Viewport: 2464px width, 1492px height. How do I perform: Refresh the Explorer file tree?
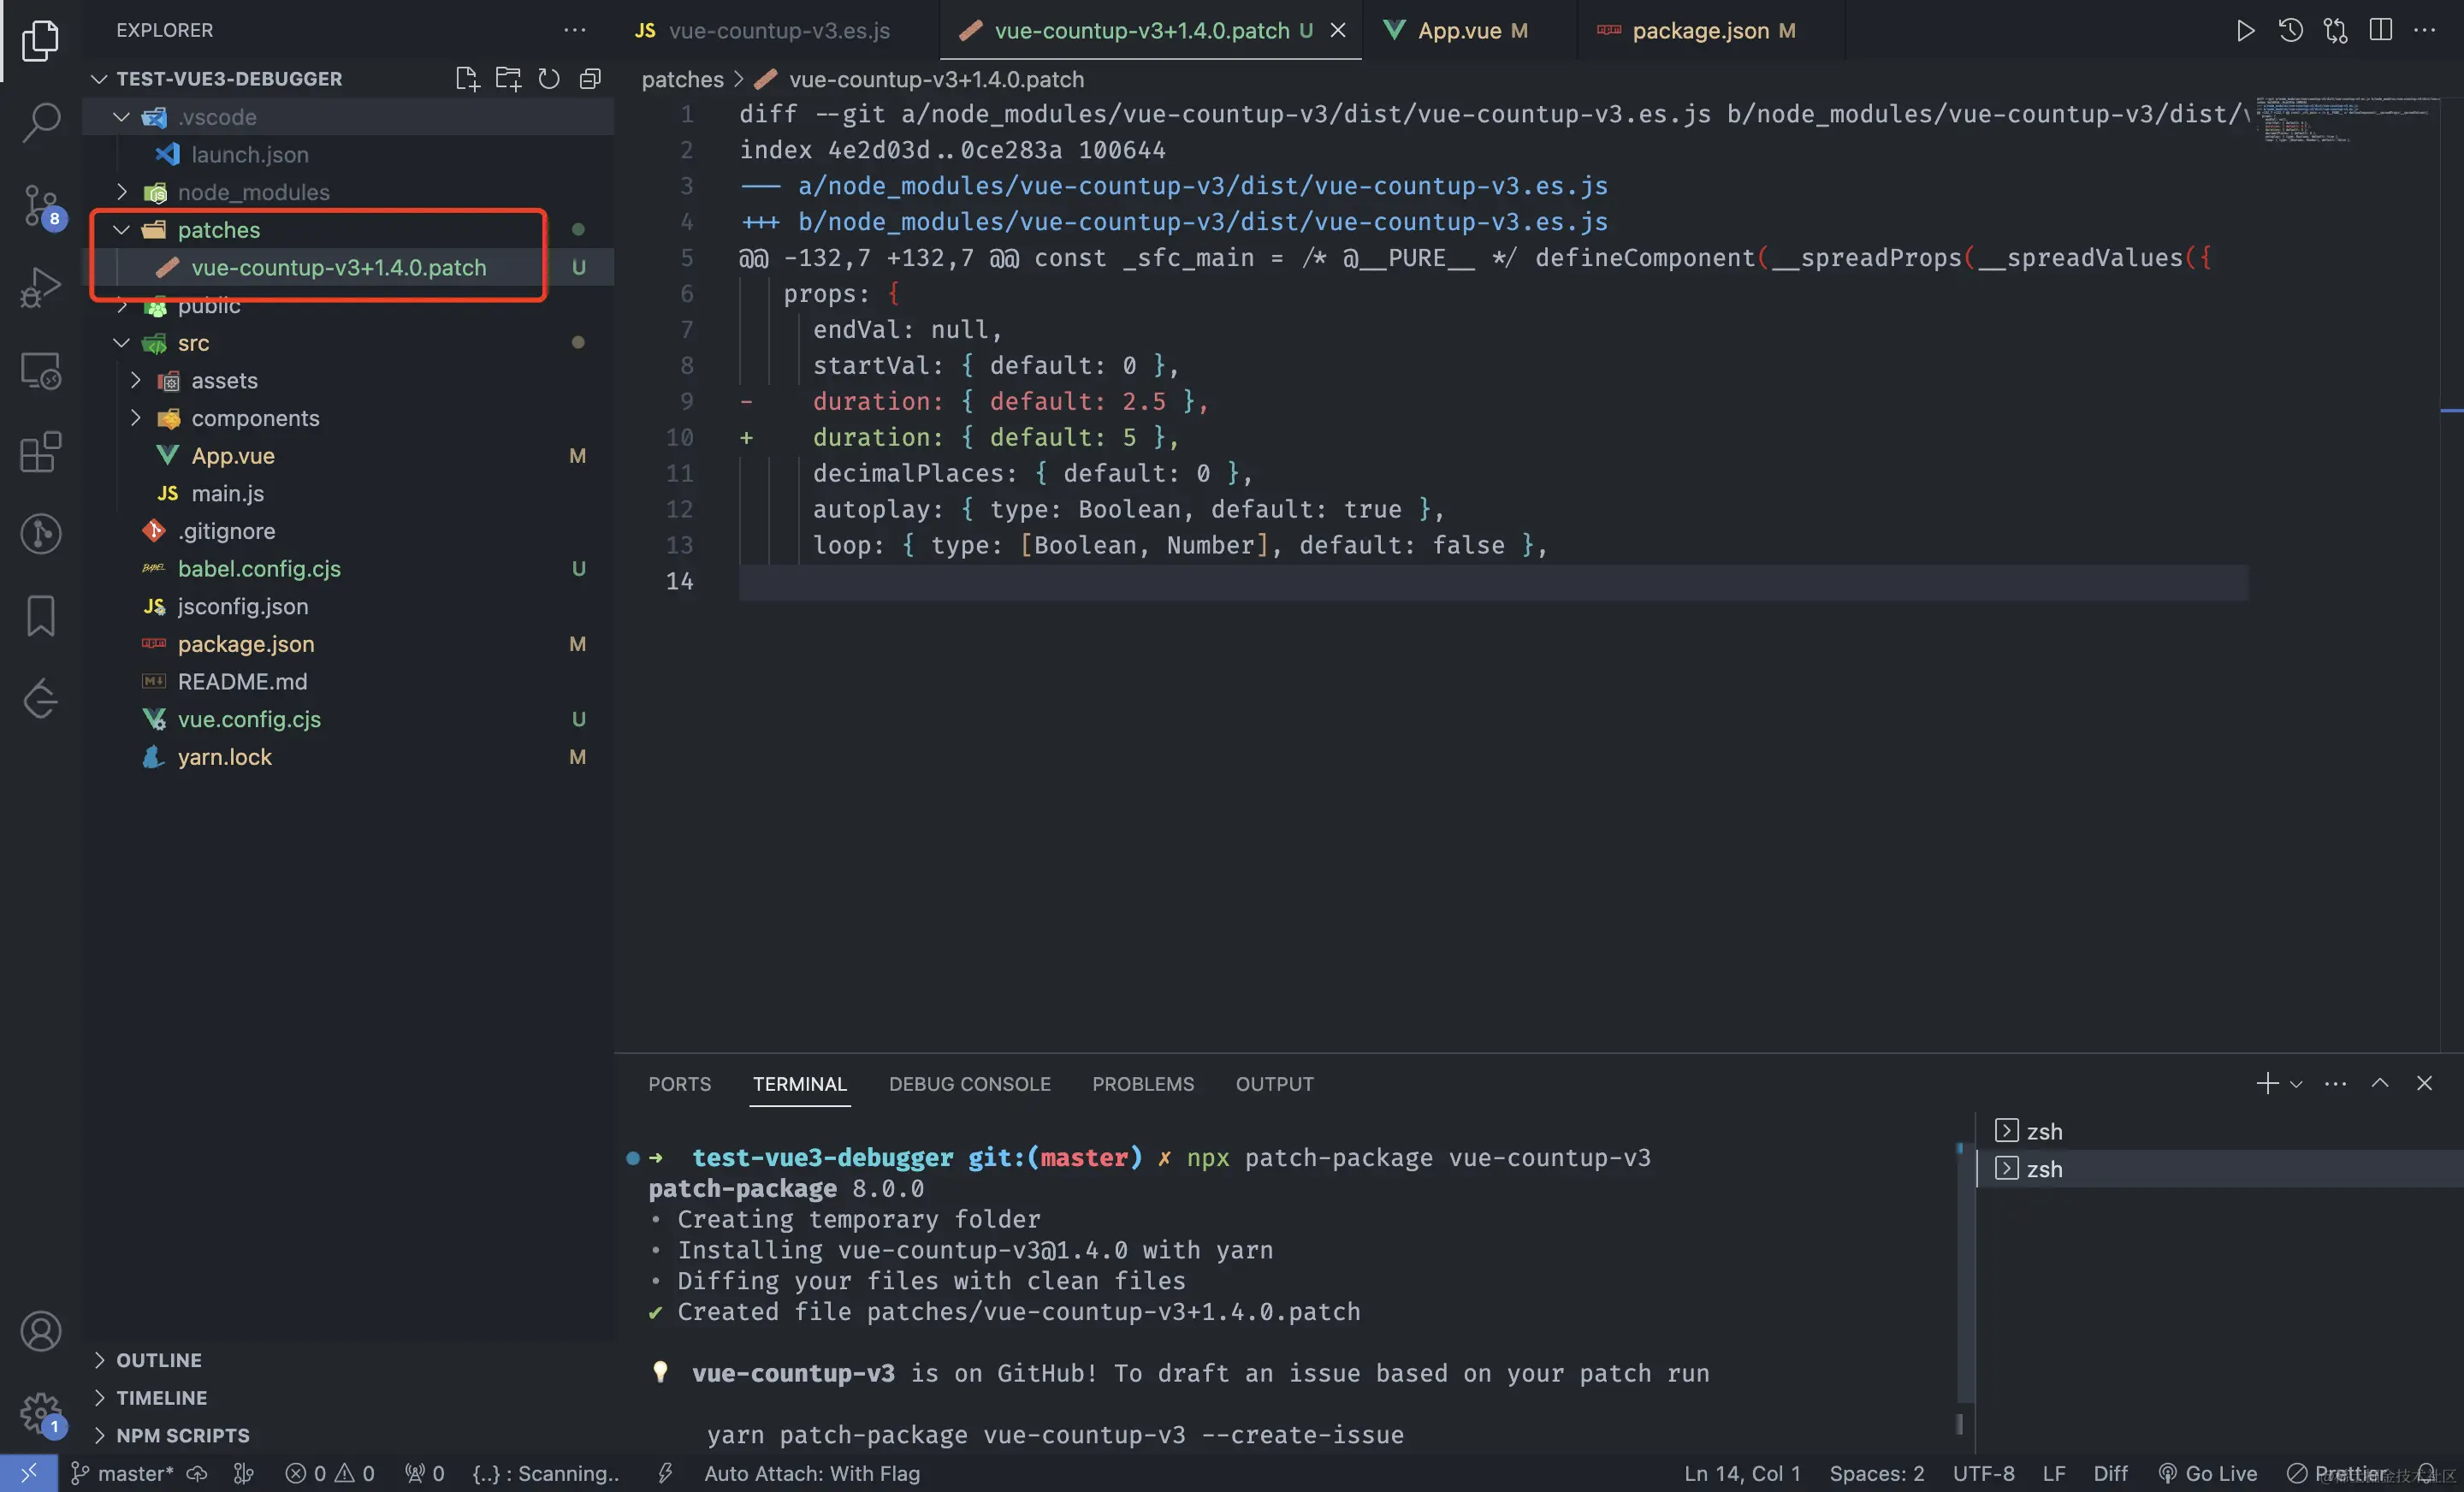pos(549,79)
